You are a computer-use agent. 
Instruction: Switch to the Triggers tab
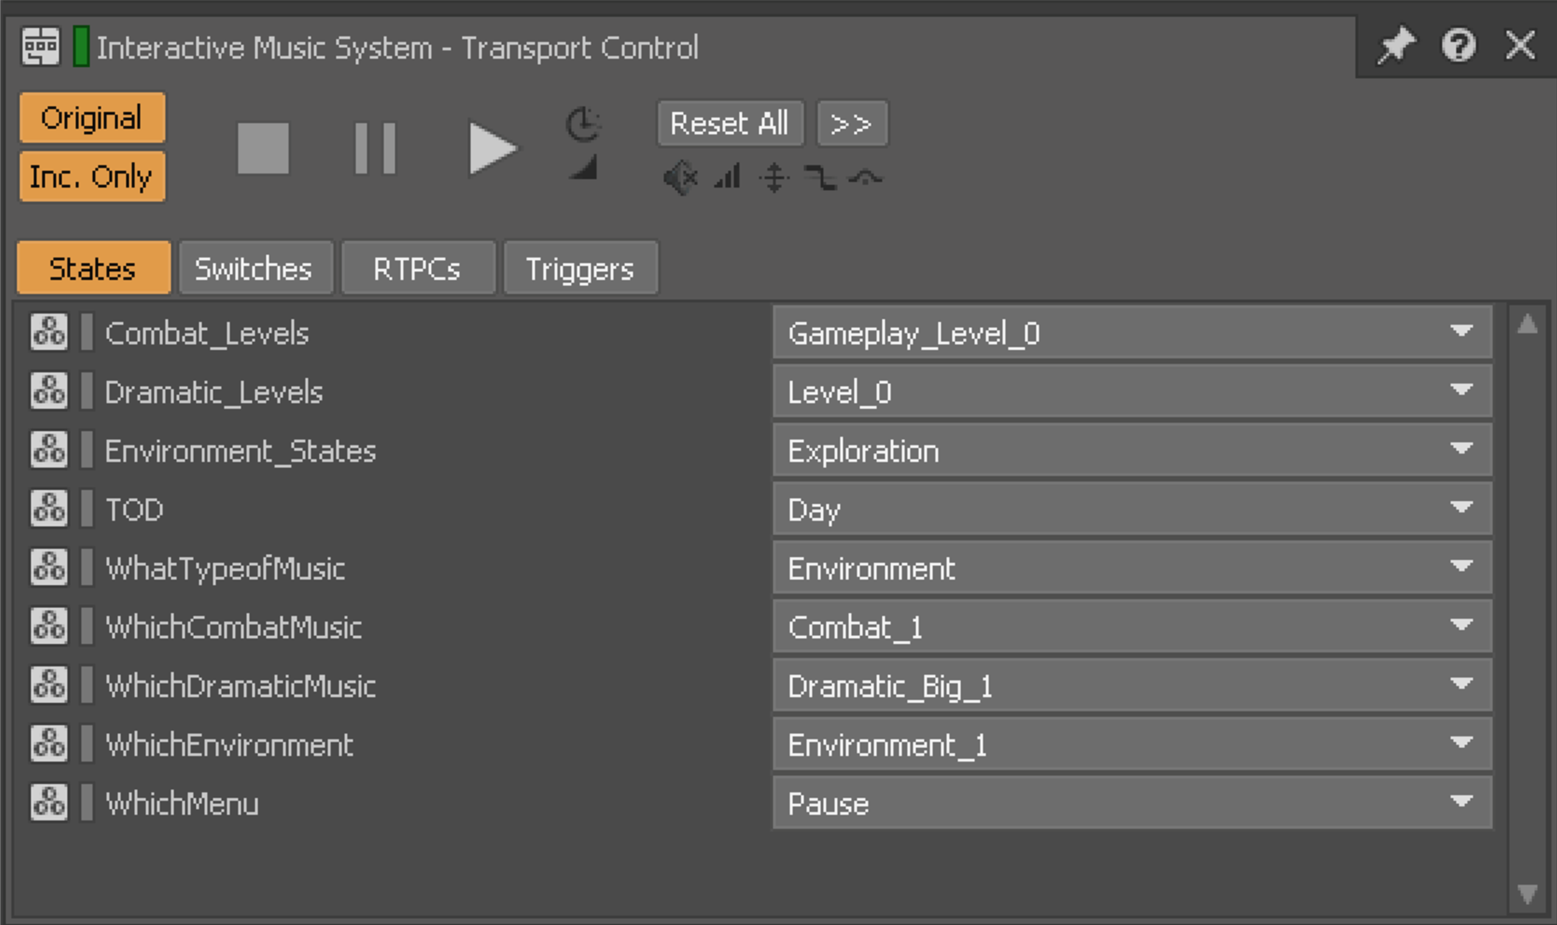[580, 268]
